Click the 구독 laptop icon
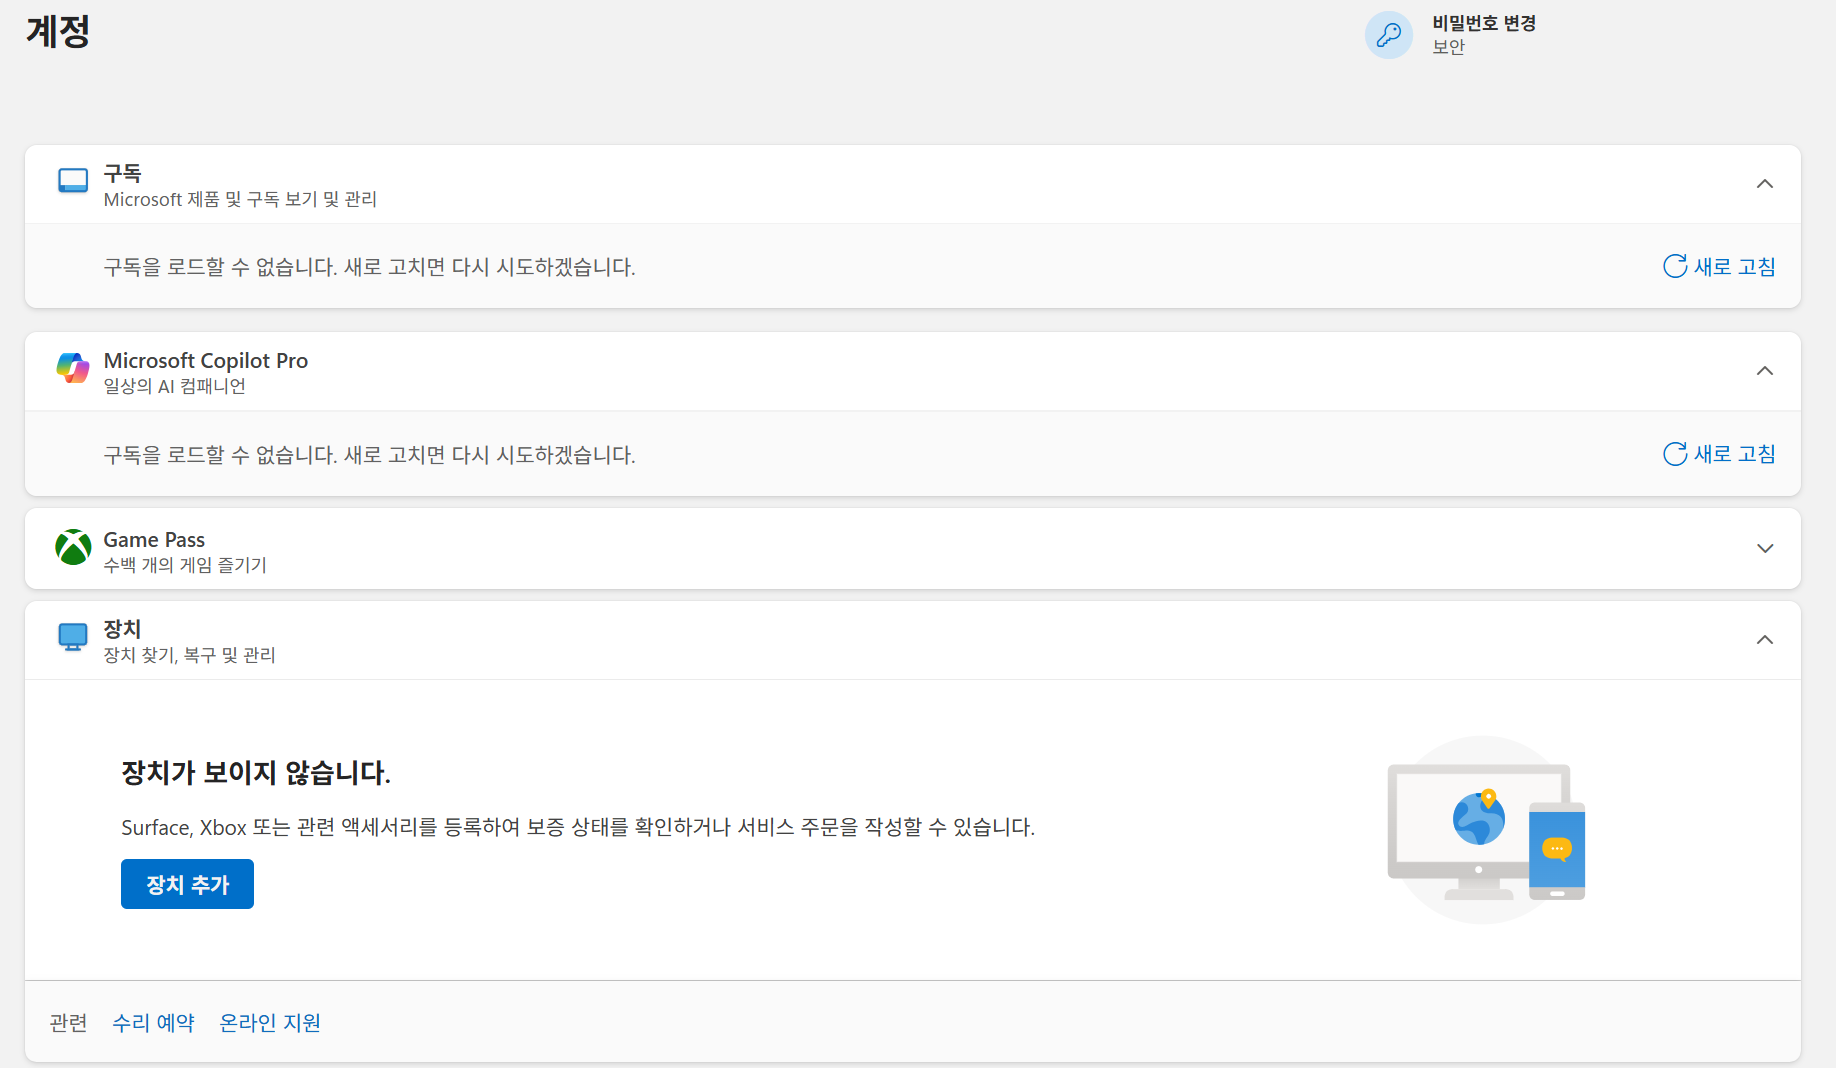Screen dimensions: 1836x1068 click(x=73, y=181)
